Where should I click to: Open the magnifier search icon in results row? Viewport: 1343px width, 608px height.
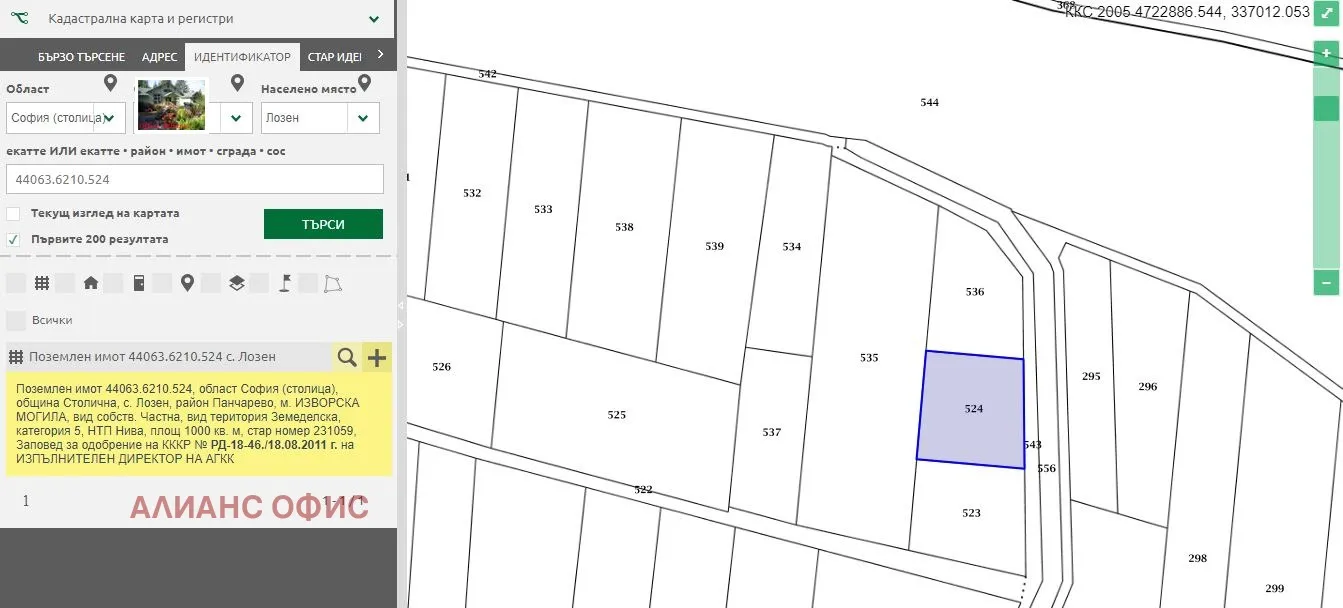pyautogui.click(x=347, y=356)
